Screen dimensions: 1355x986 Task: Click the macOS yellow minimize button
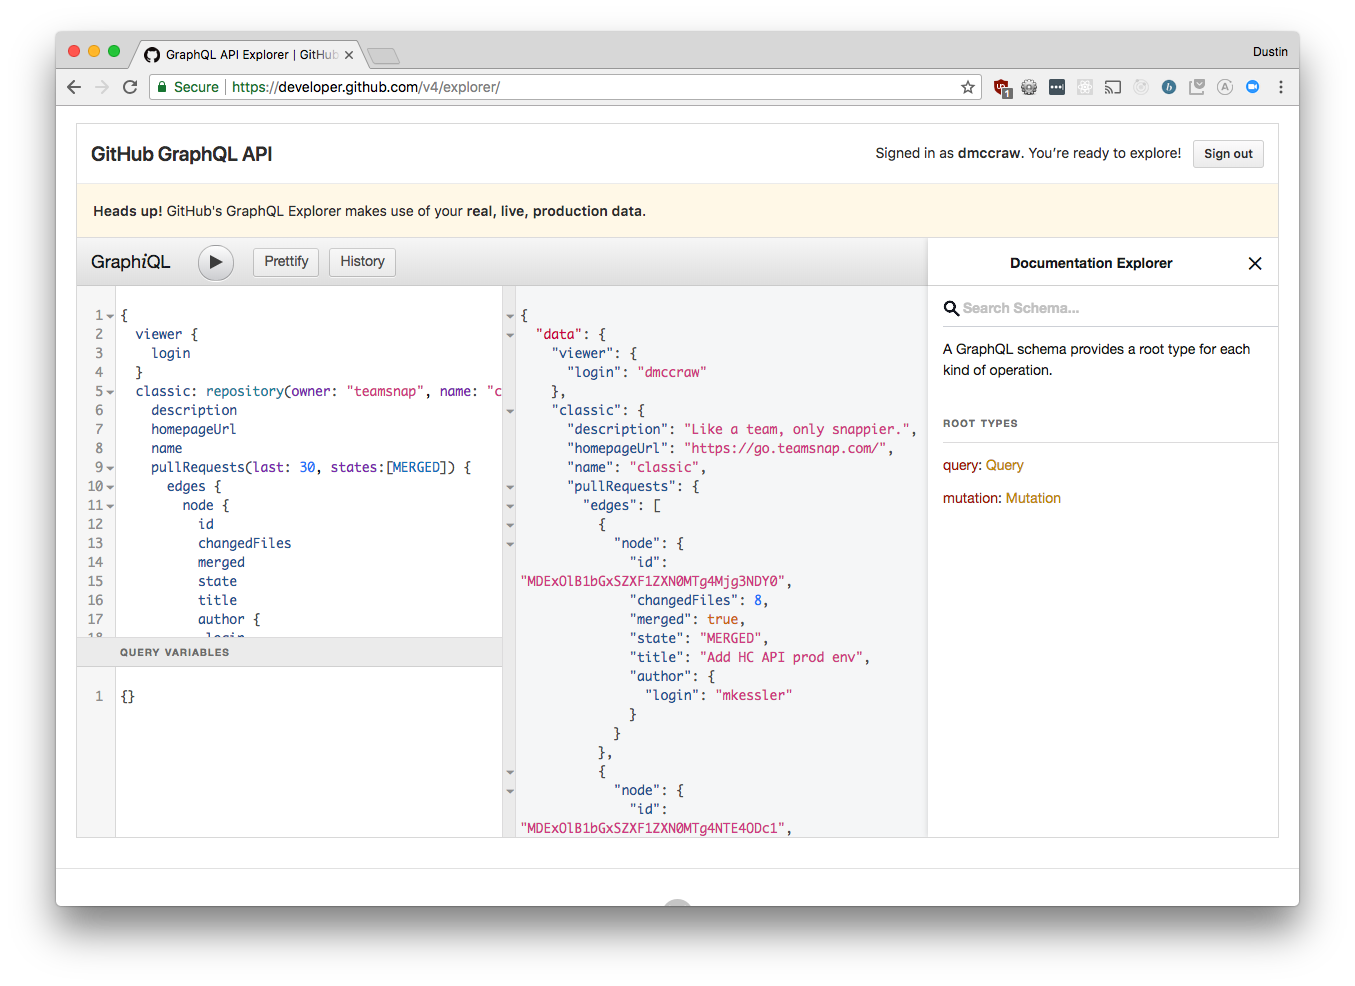(94, 51)
